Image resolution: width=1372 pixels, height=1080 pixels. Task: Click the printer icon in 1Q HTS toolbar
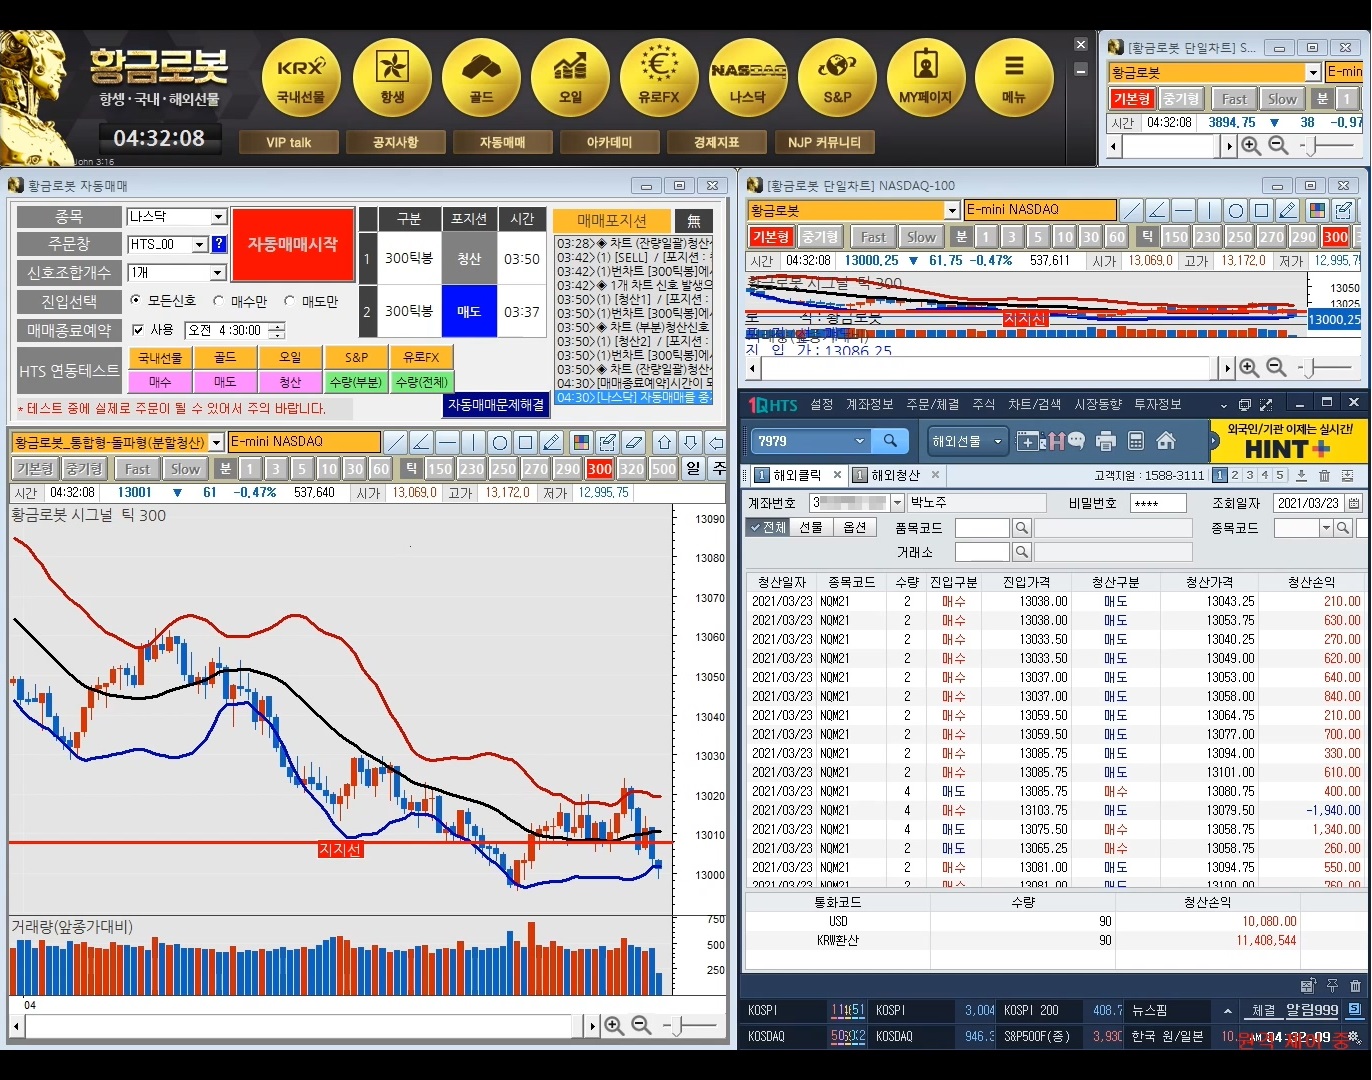pos(1106,441)
